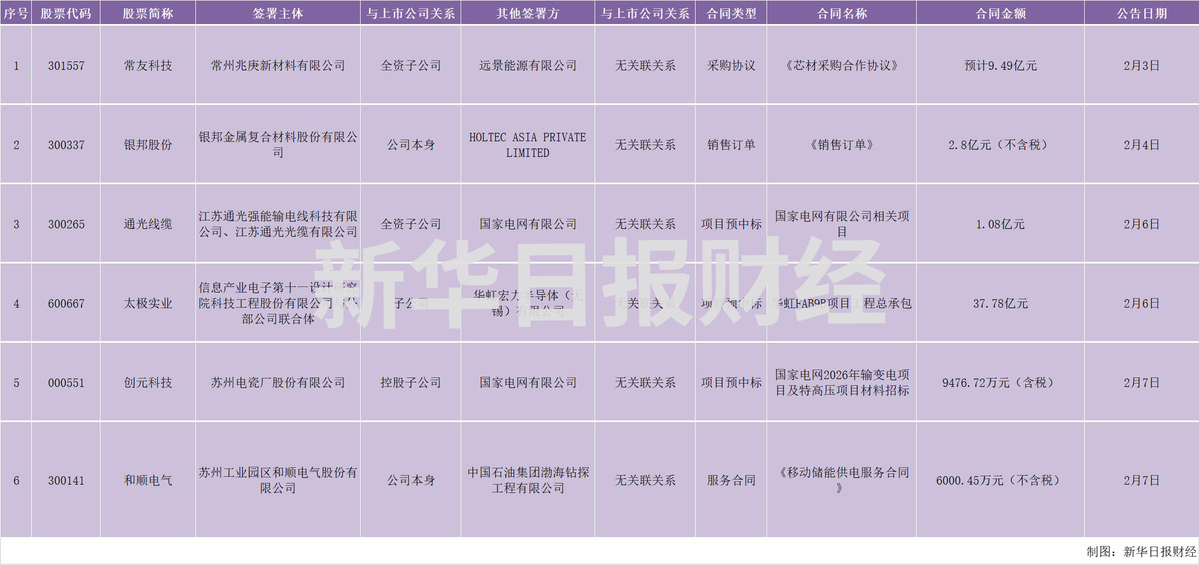Viewport: 1199px width, 565px height.
Task: Select the 签署主体 column header
Action: [x=277, y=14]
